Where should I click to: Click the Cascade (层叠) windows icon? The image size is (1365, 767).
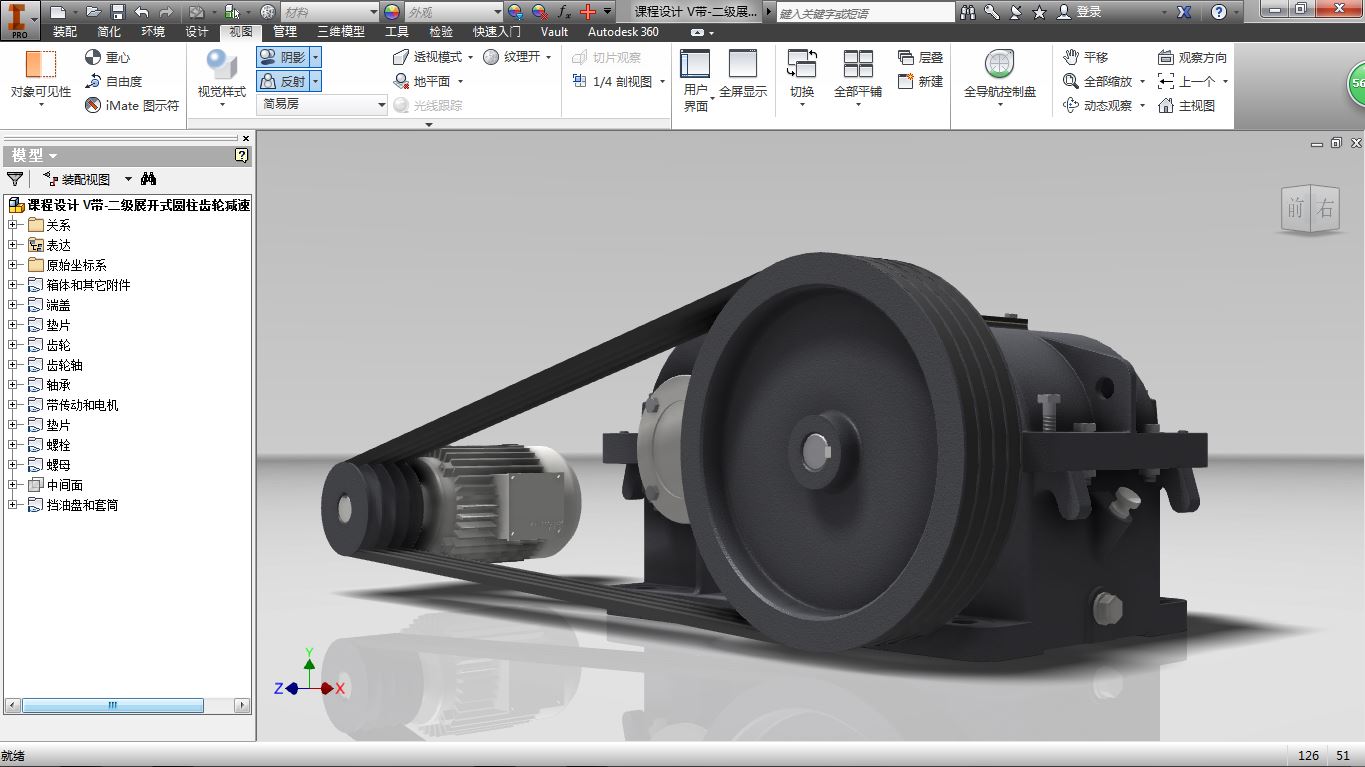point(906,57)
